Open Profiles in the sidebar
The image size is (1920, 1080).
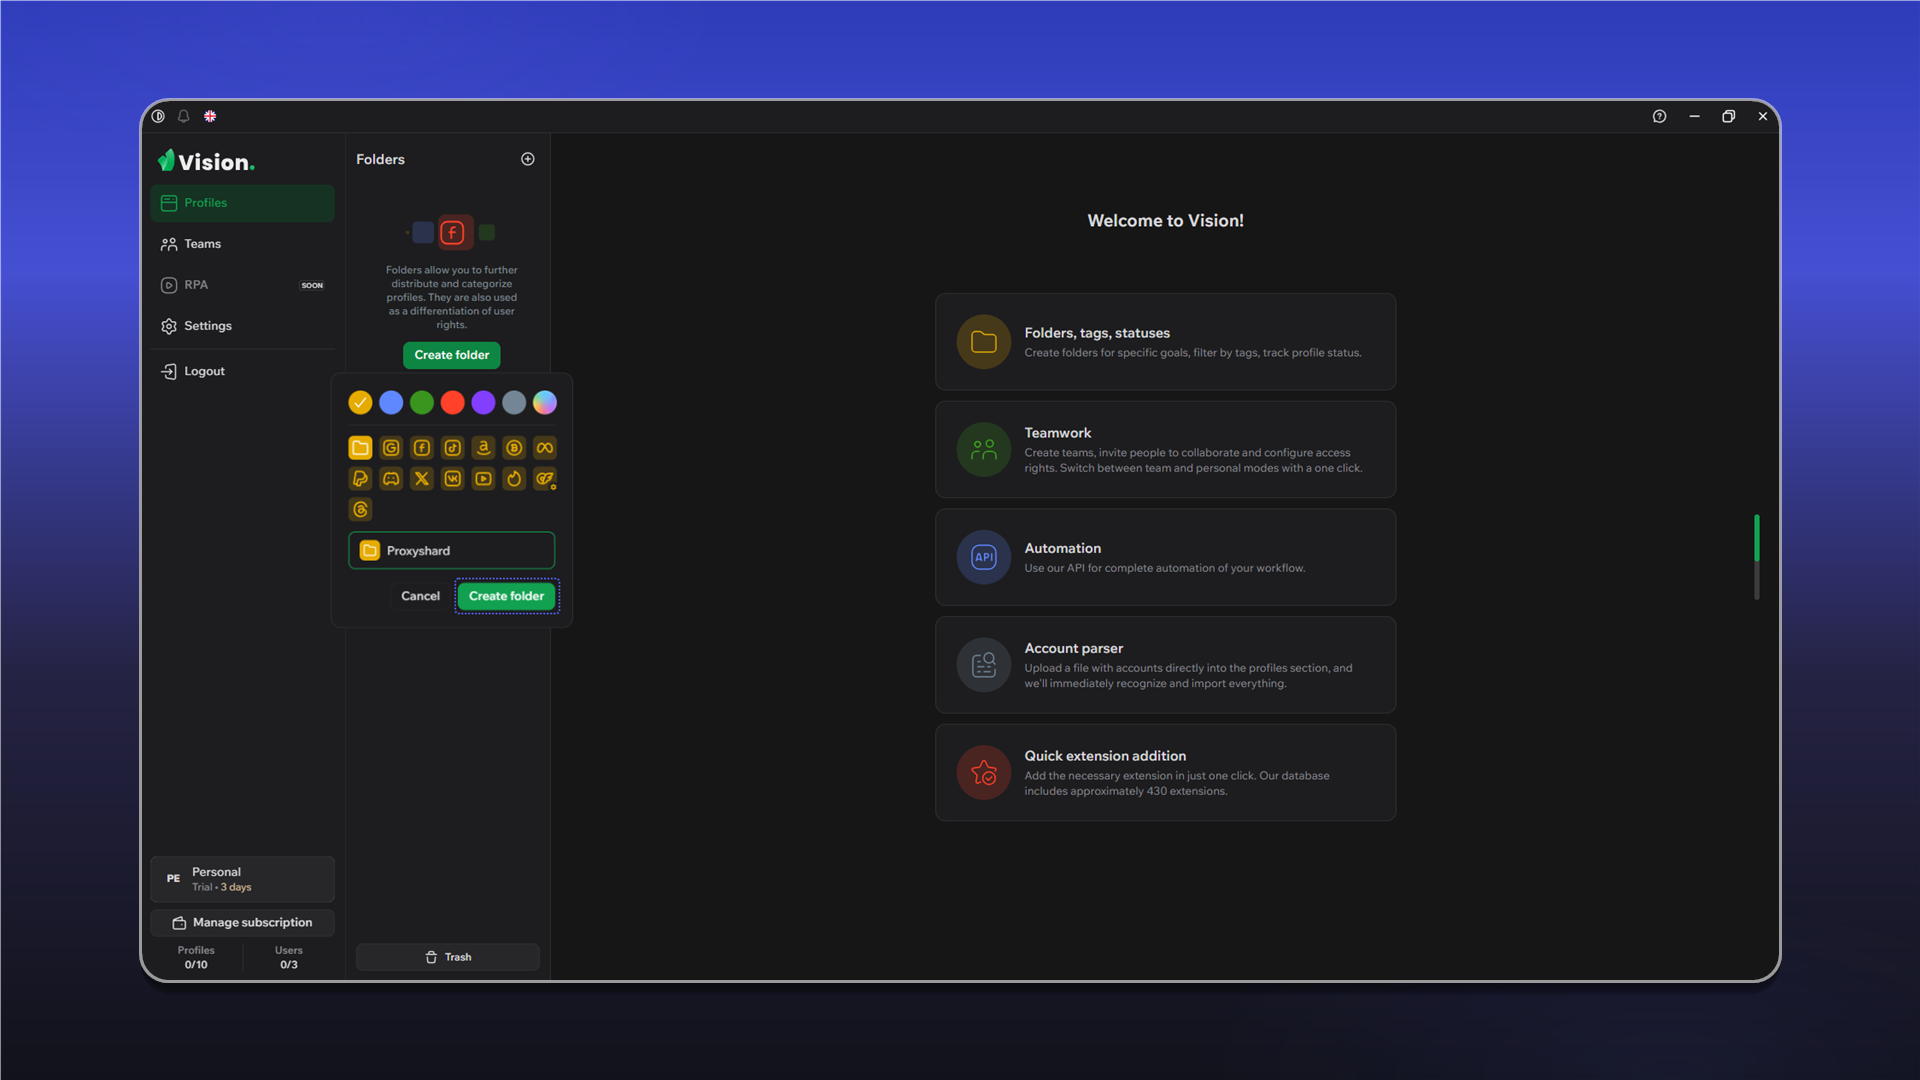pos(242,203)
